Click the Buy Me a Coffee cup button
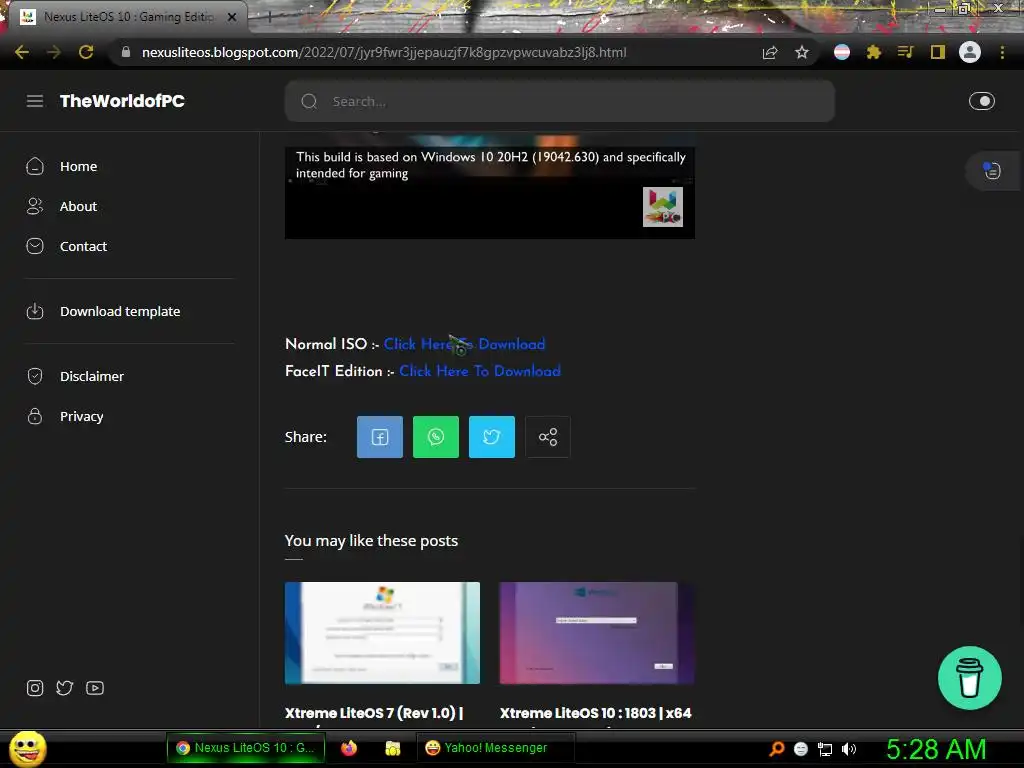The height and width of the screenshot is (768, 1024). [970, 678]
